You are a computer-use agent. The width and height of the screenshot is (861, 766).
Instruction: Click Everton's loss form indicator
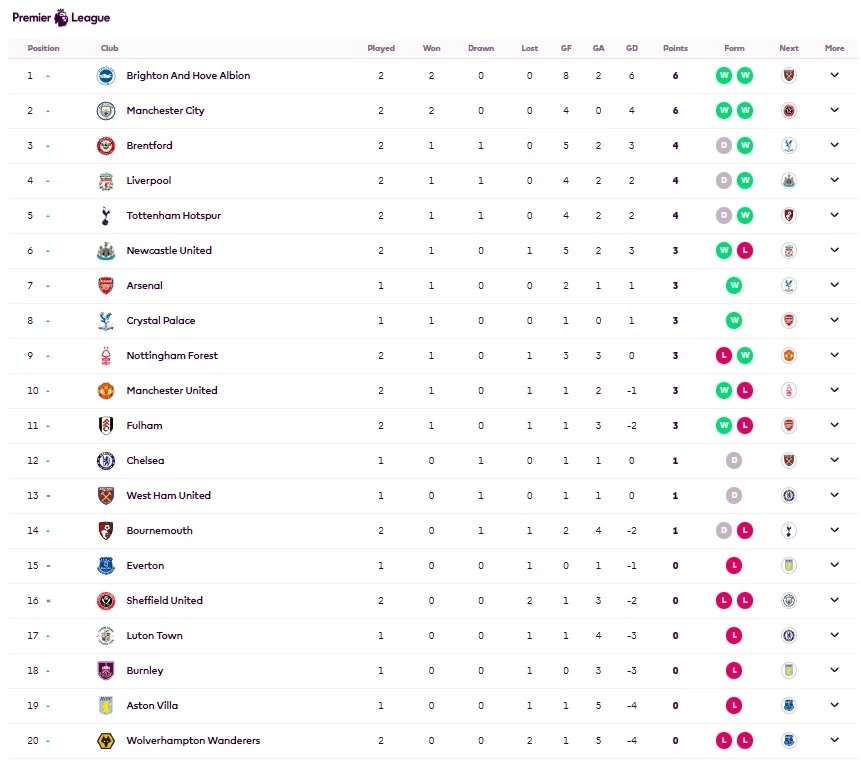[735, 566]
